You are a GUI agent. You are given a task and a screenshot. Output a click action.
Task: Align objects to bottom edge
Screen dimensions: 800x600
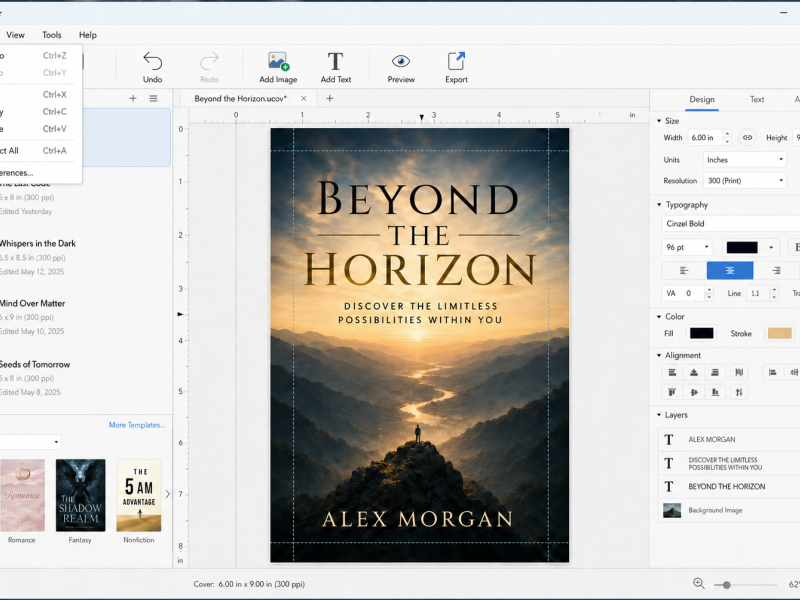715,392
